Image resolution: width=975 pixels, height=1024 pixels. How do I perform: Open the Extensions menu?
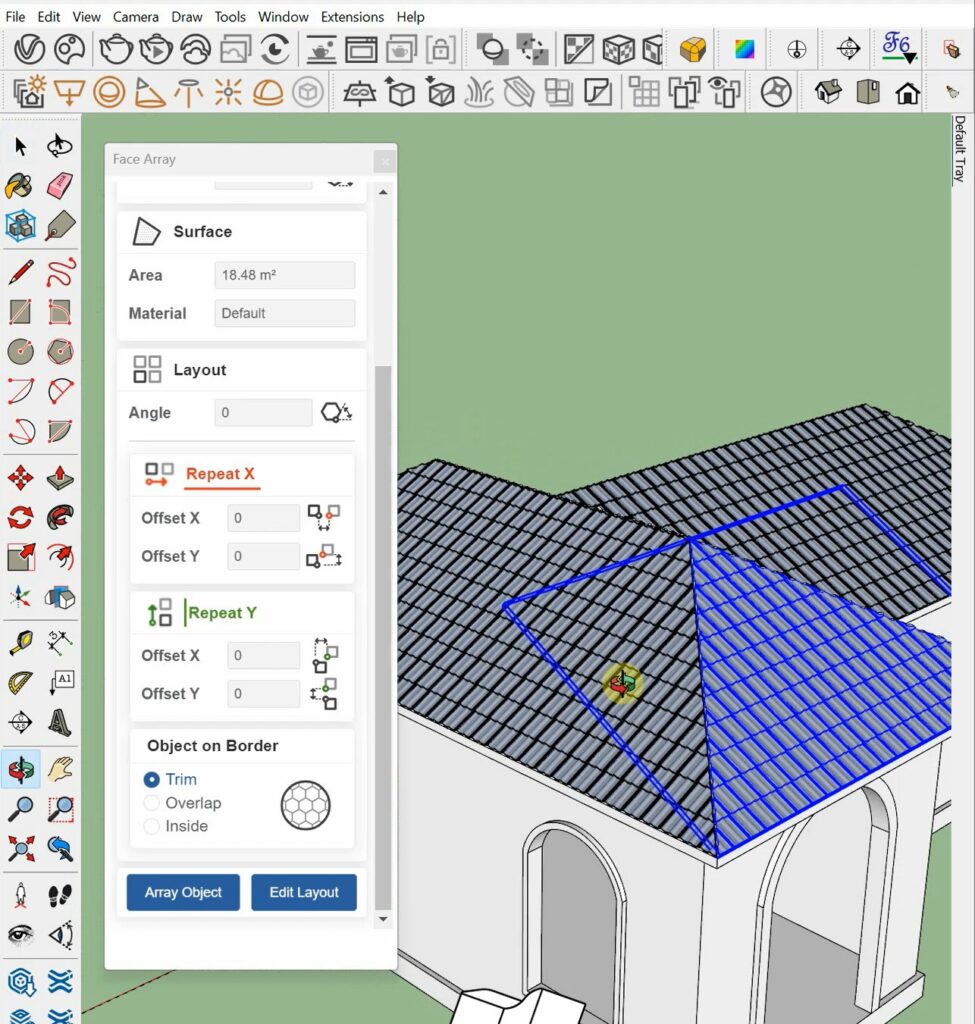[352, 17]
